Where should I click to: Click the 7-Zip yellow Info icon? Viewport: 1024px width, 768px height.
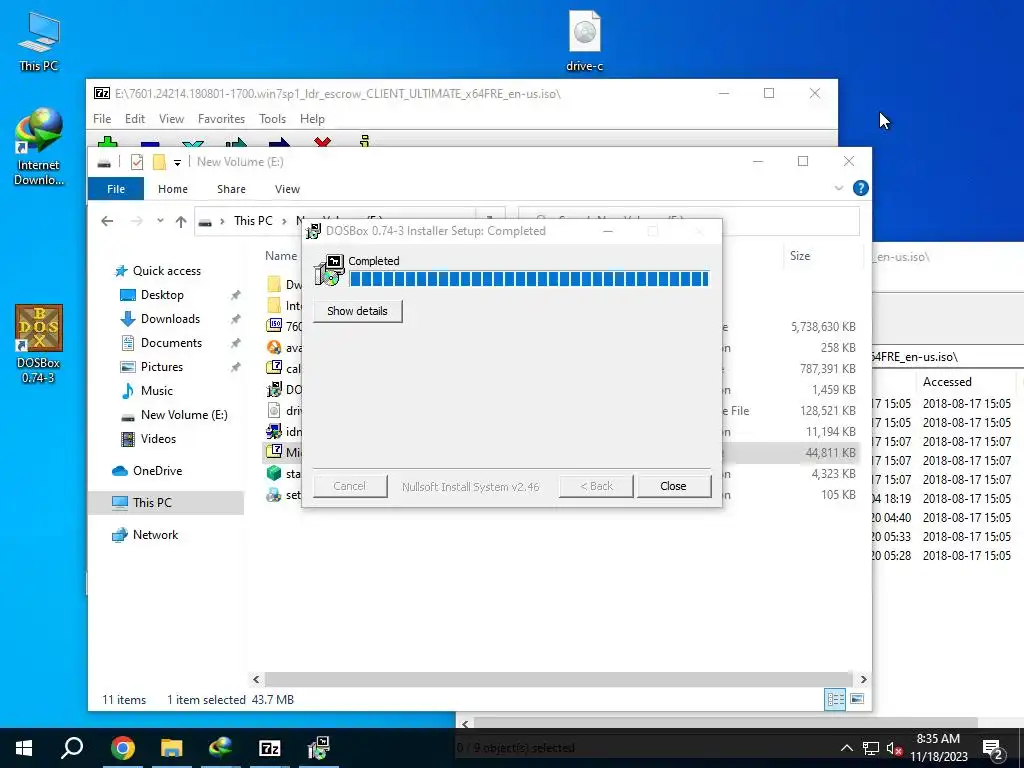click(x=364, y=141)
